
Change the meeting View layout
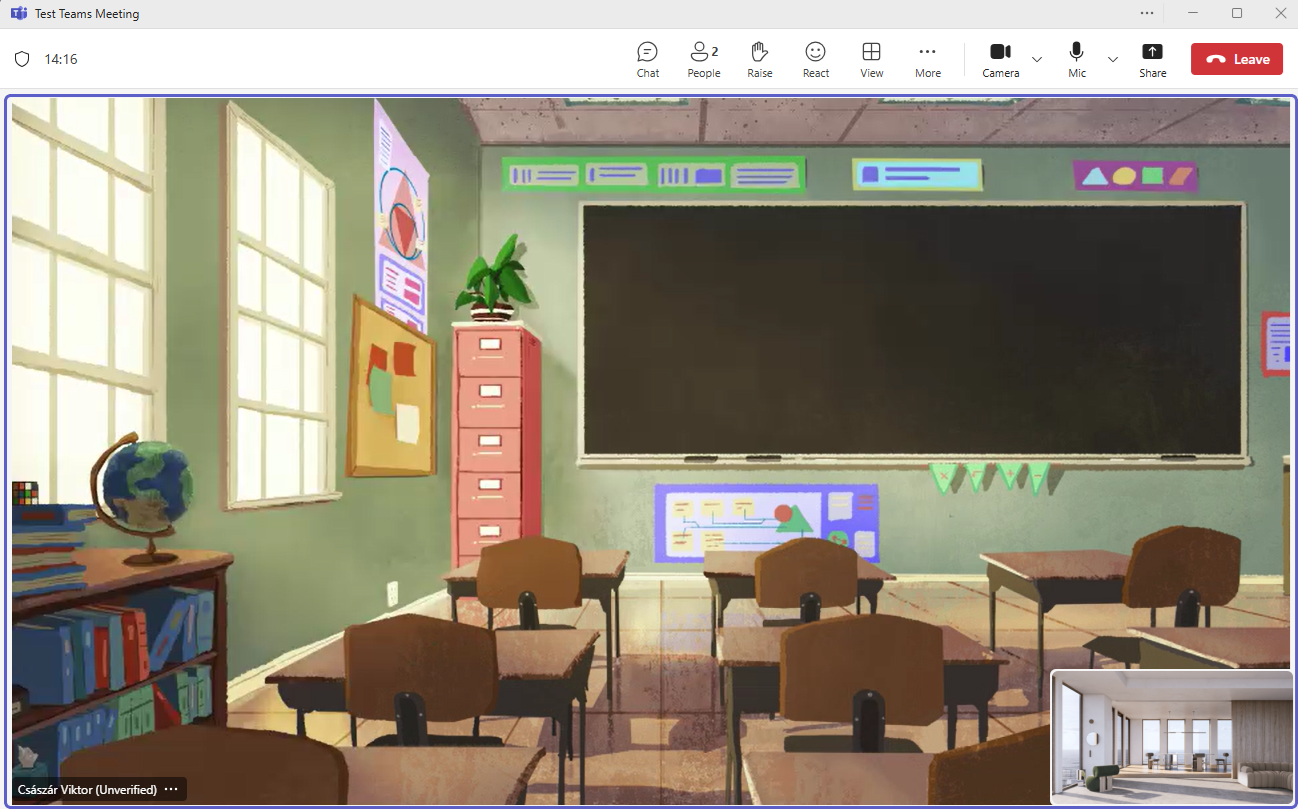point(872,59)
